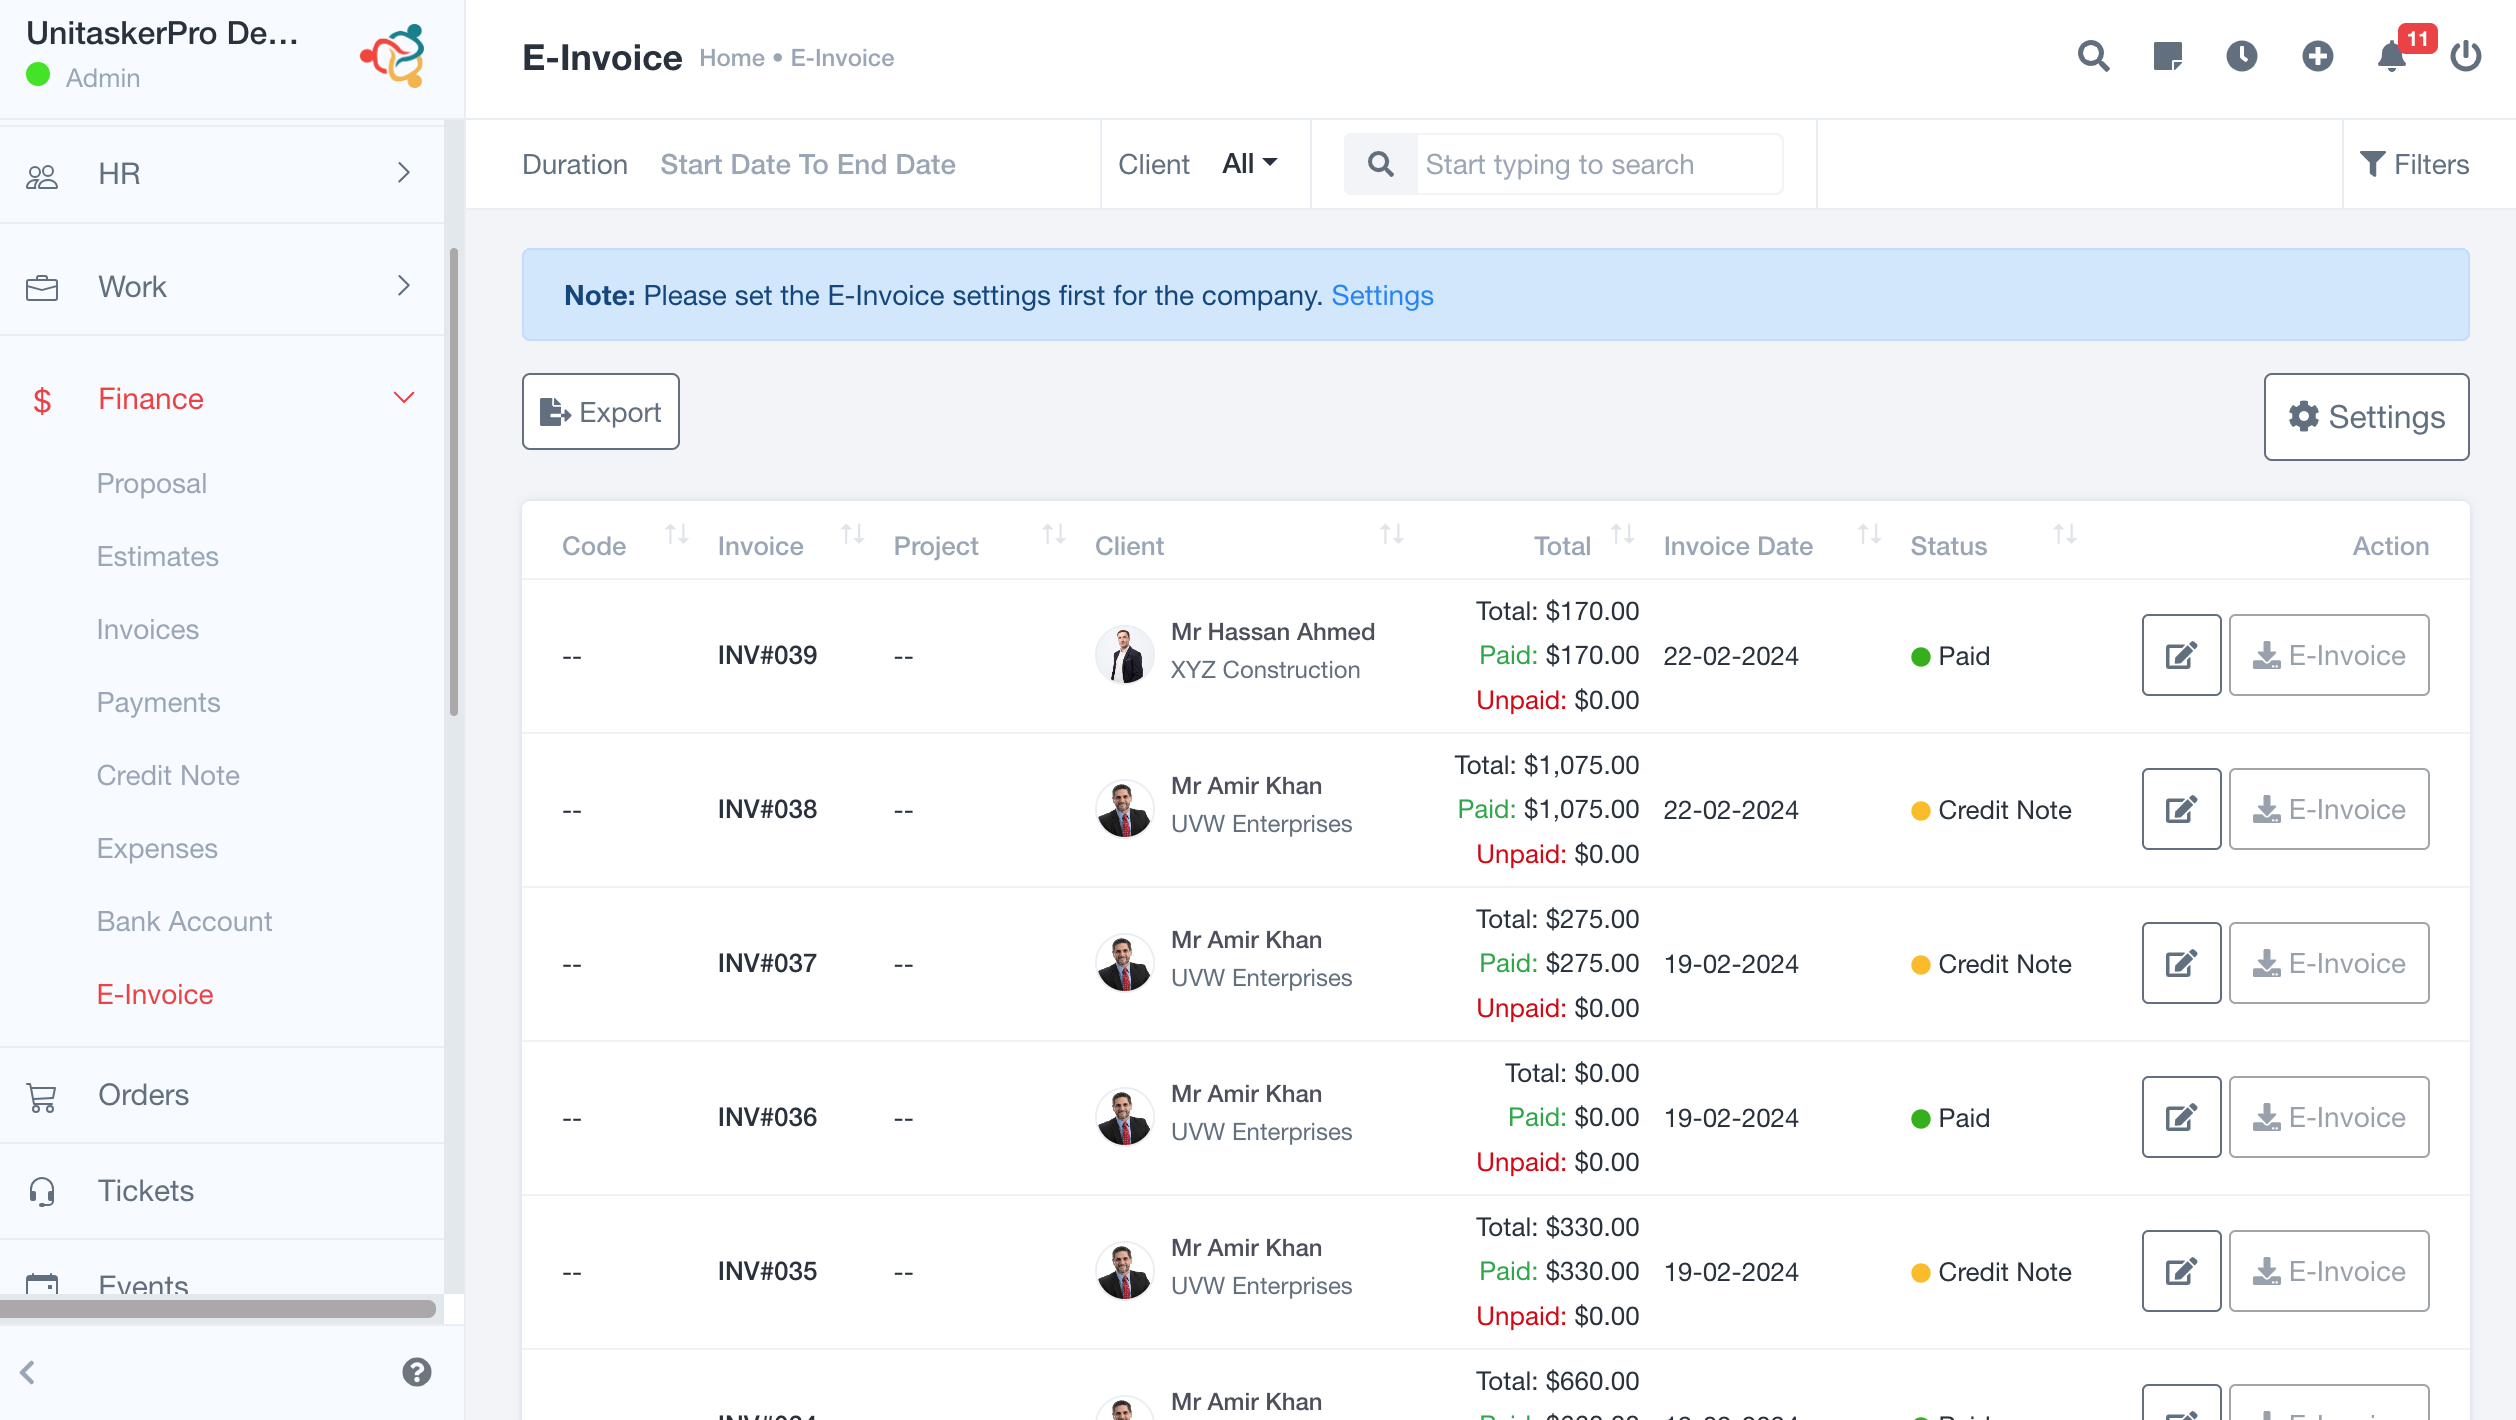Open Invoices in Finance menu

click(x=148, y=629)
